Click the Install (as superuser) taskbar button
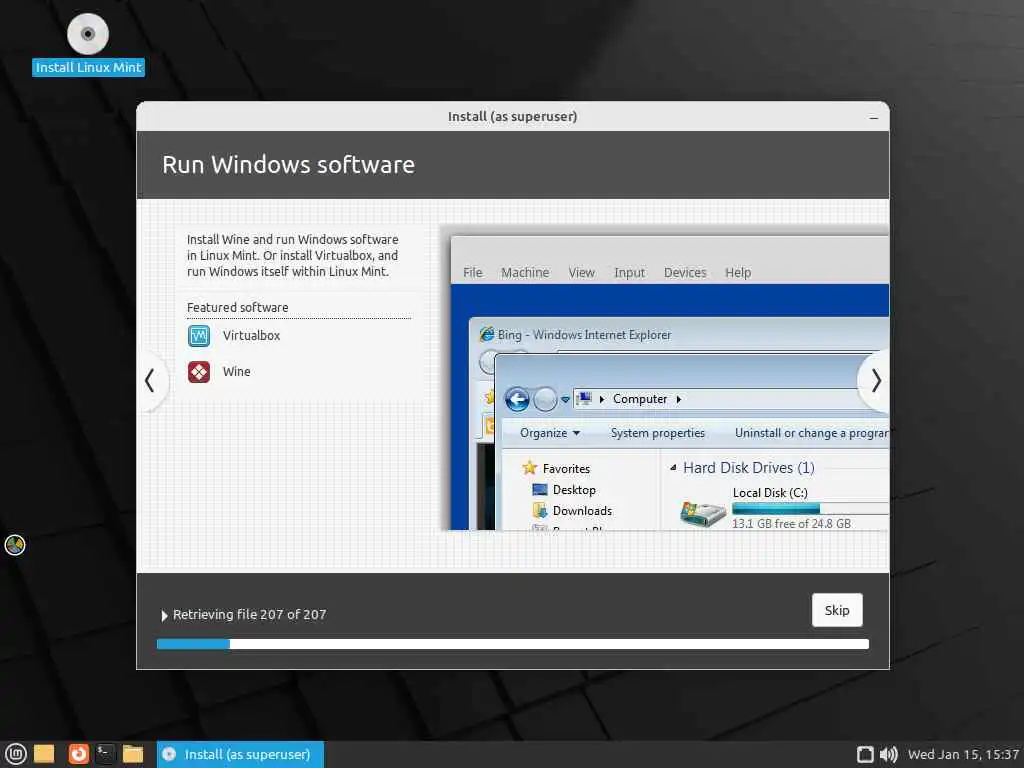The image size is (1024, 768). point(240,754)
